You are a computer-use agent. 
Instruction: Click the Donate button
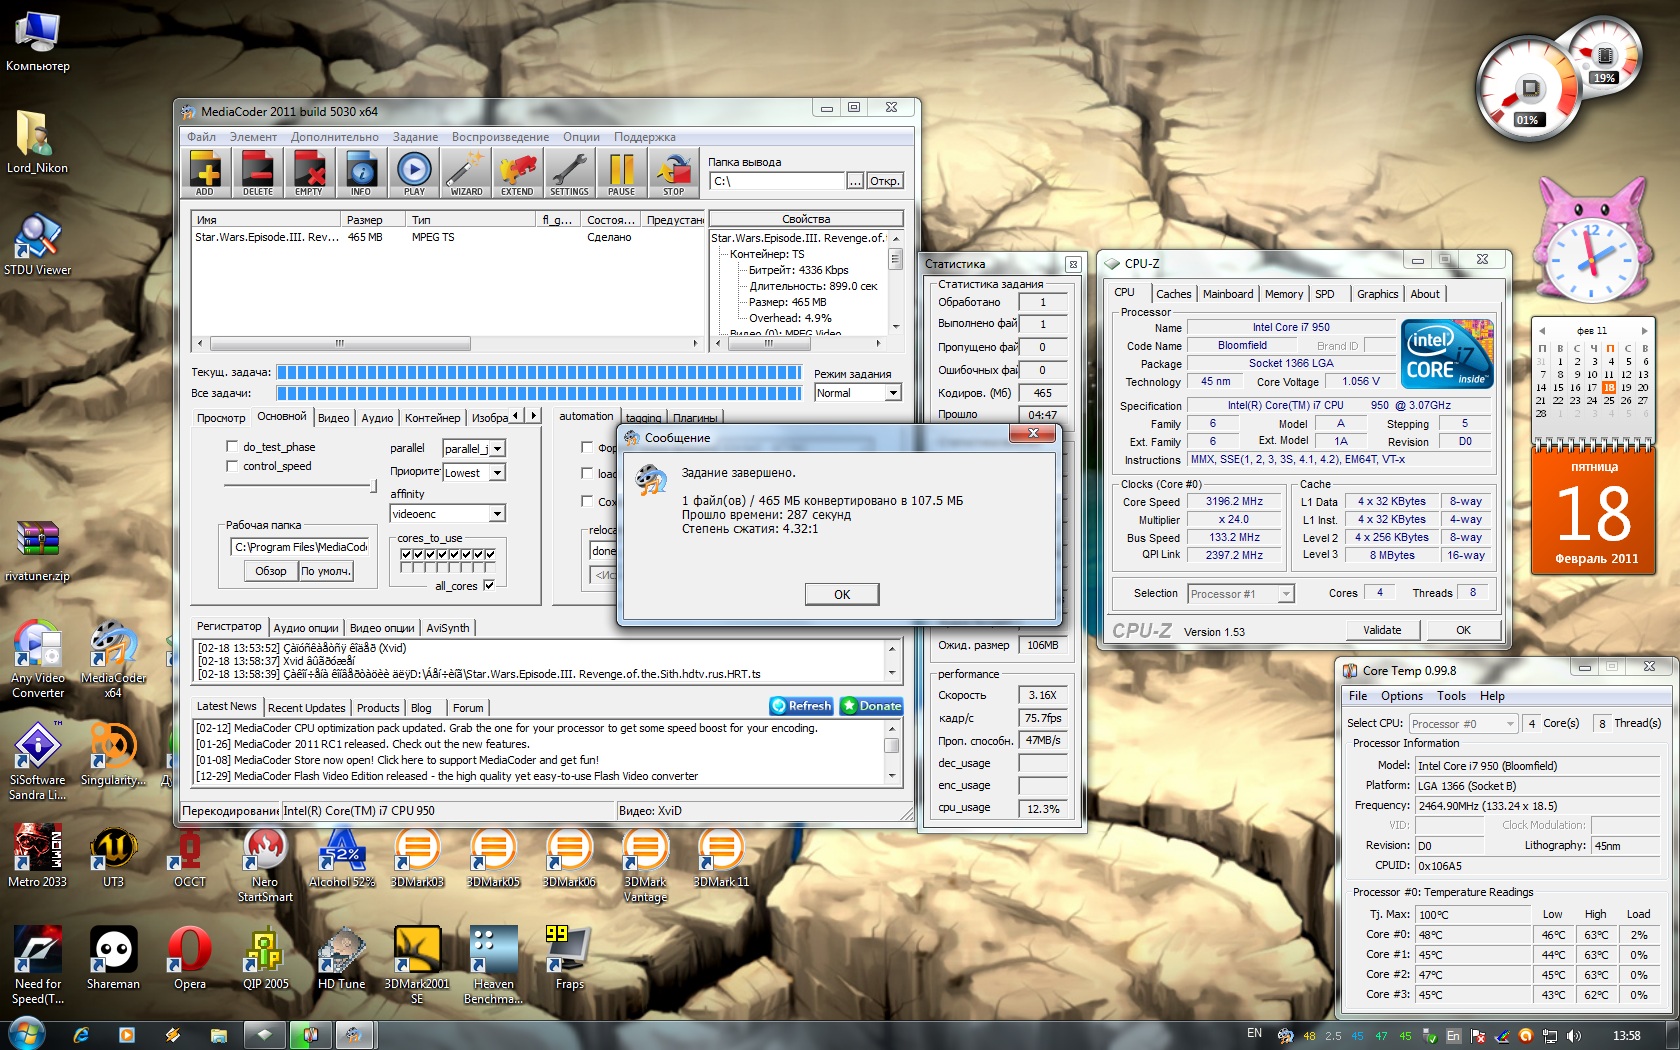click(x=871, y=706)
